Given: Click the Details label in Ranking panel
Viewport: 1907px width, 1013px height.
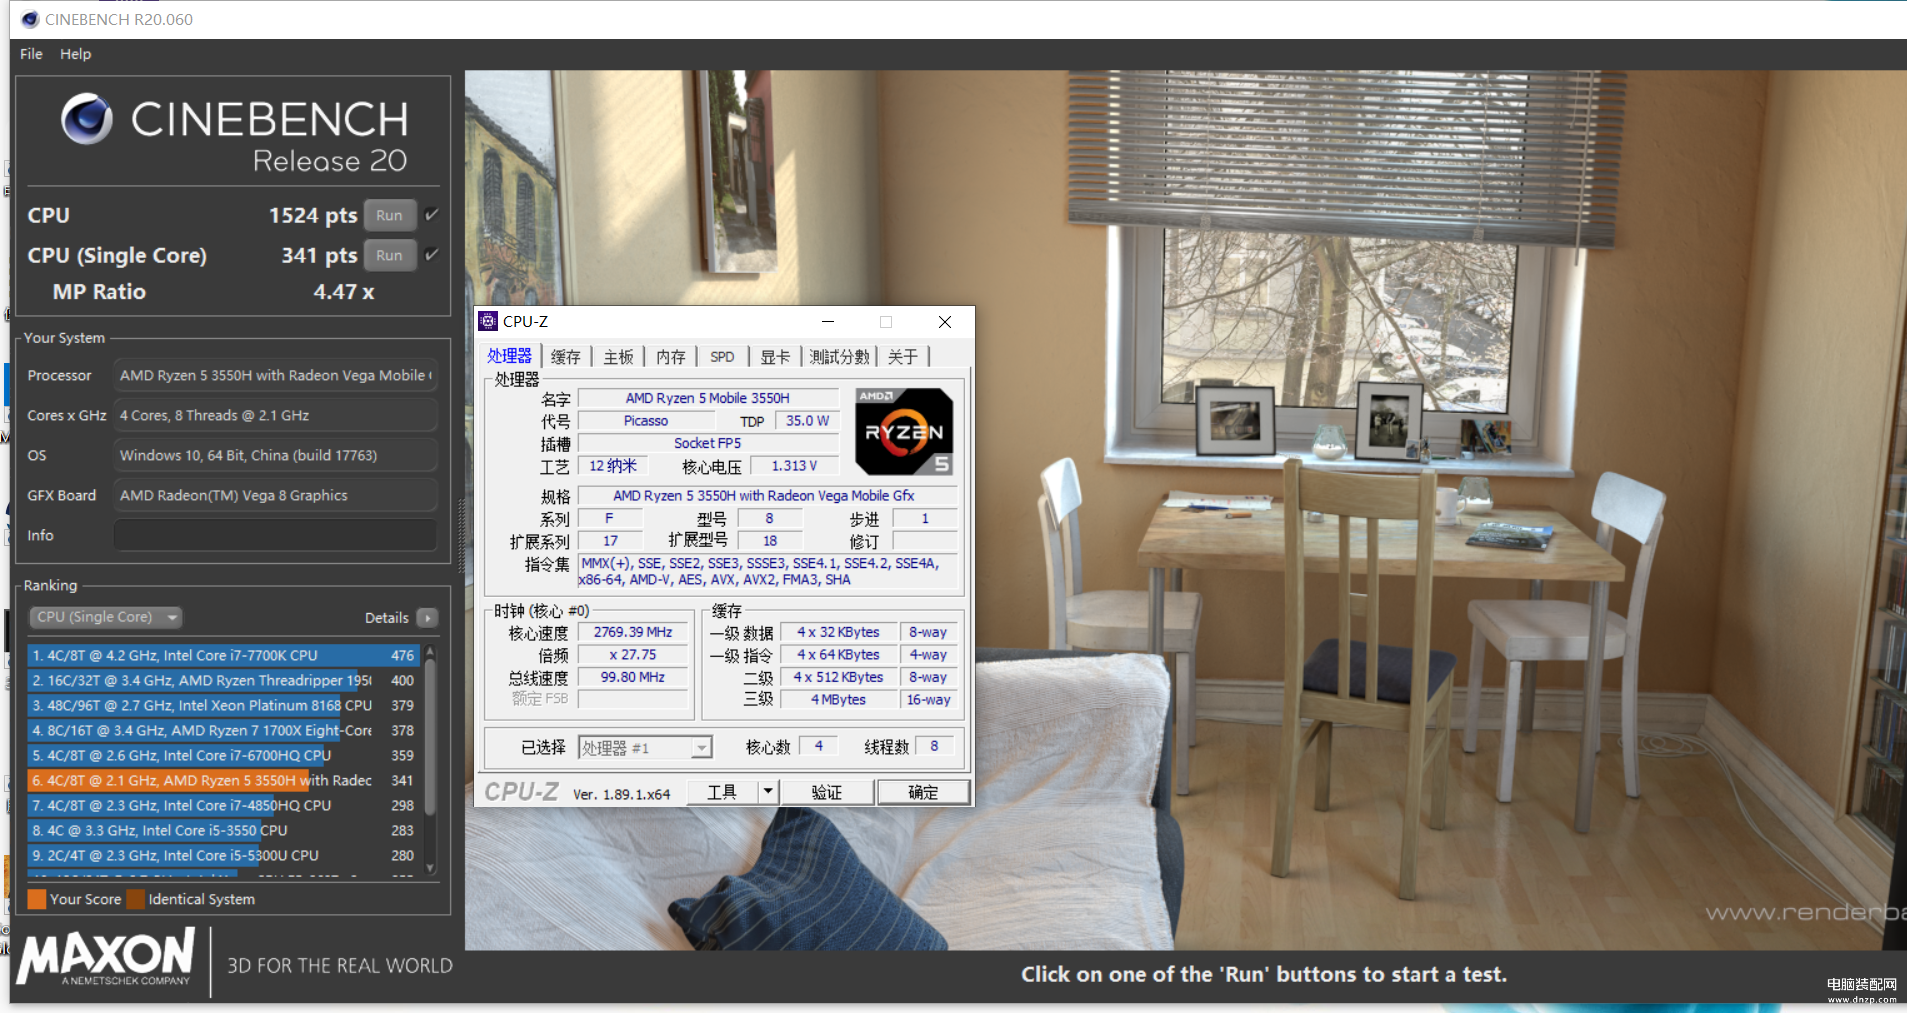Looking at the screenshot, I should [387, 618].
